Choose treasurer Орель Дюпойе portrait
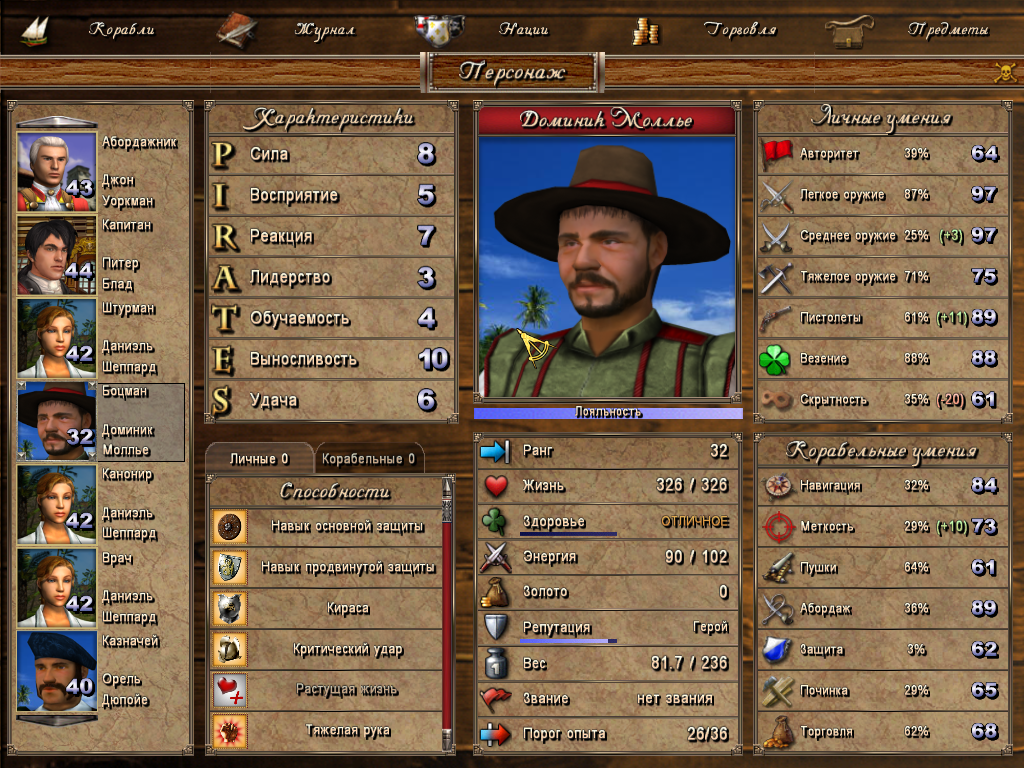The image size is (1024, 768). coord(57,671)
